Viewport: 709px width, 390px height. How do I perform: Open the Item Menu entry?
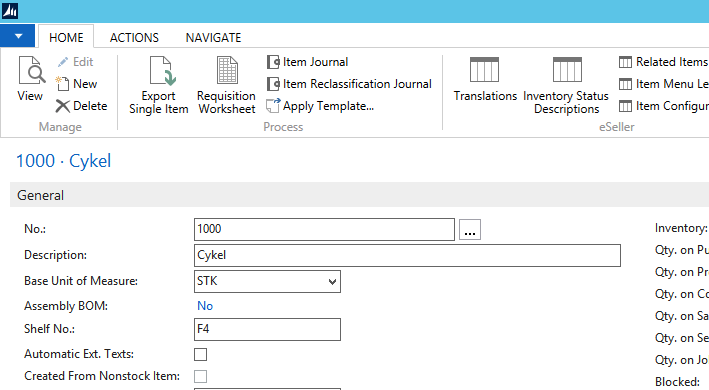(x=663, y=84)
